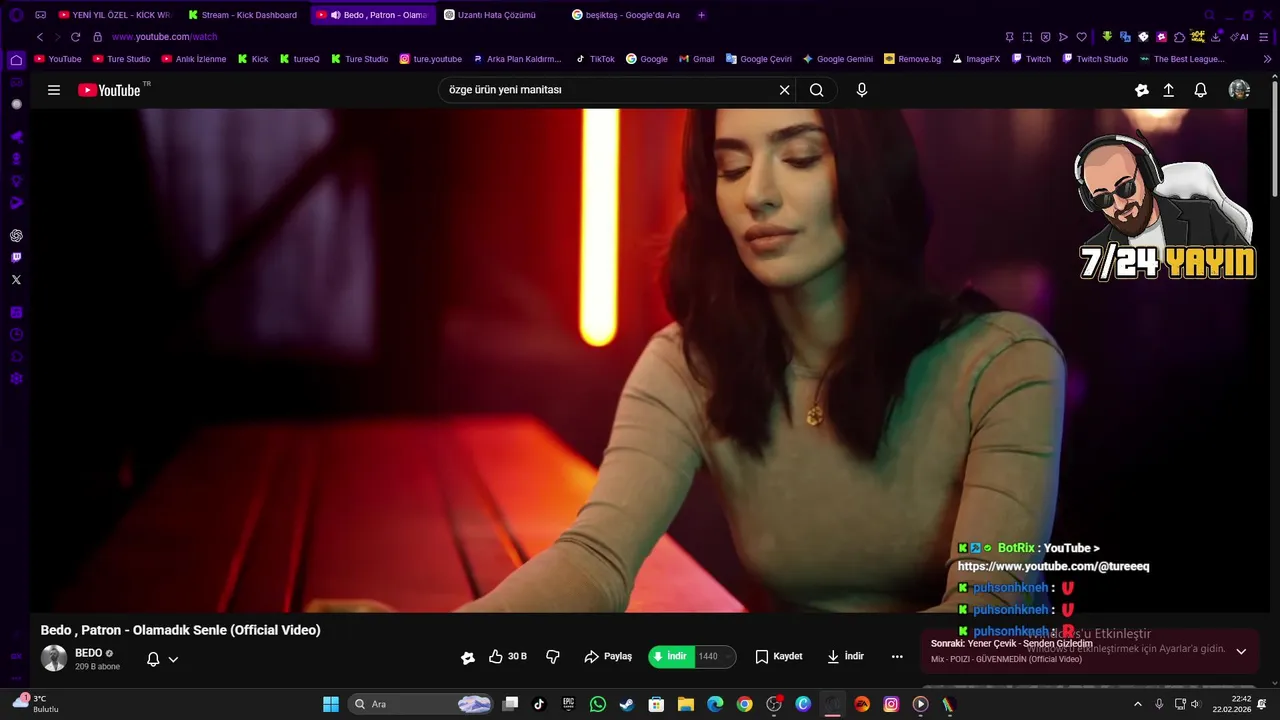This screenshot has width=1280, height=720.
Task: Open X in the browser sidebar
Action: point(16,280)
